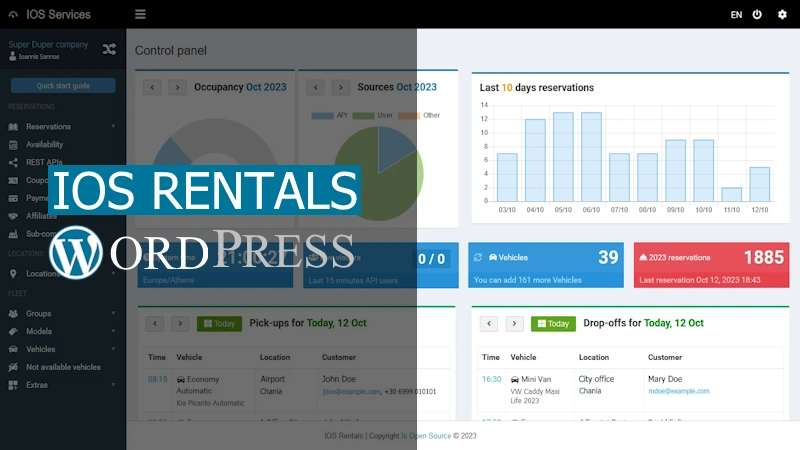Expand the Groups submenu arrow

point(113,313)
